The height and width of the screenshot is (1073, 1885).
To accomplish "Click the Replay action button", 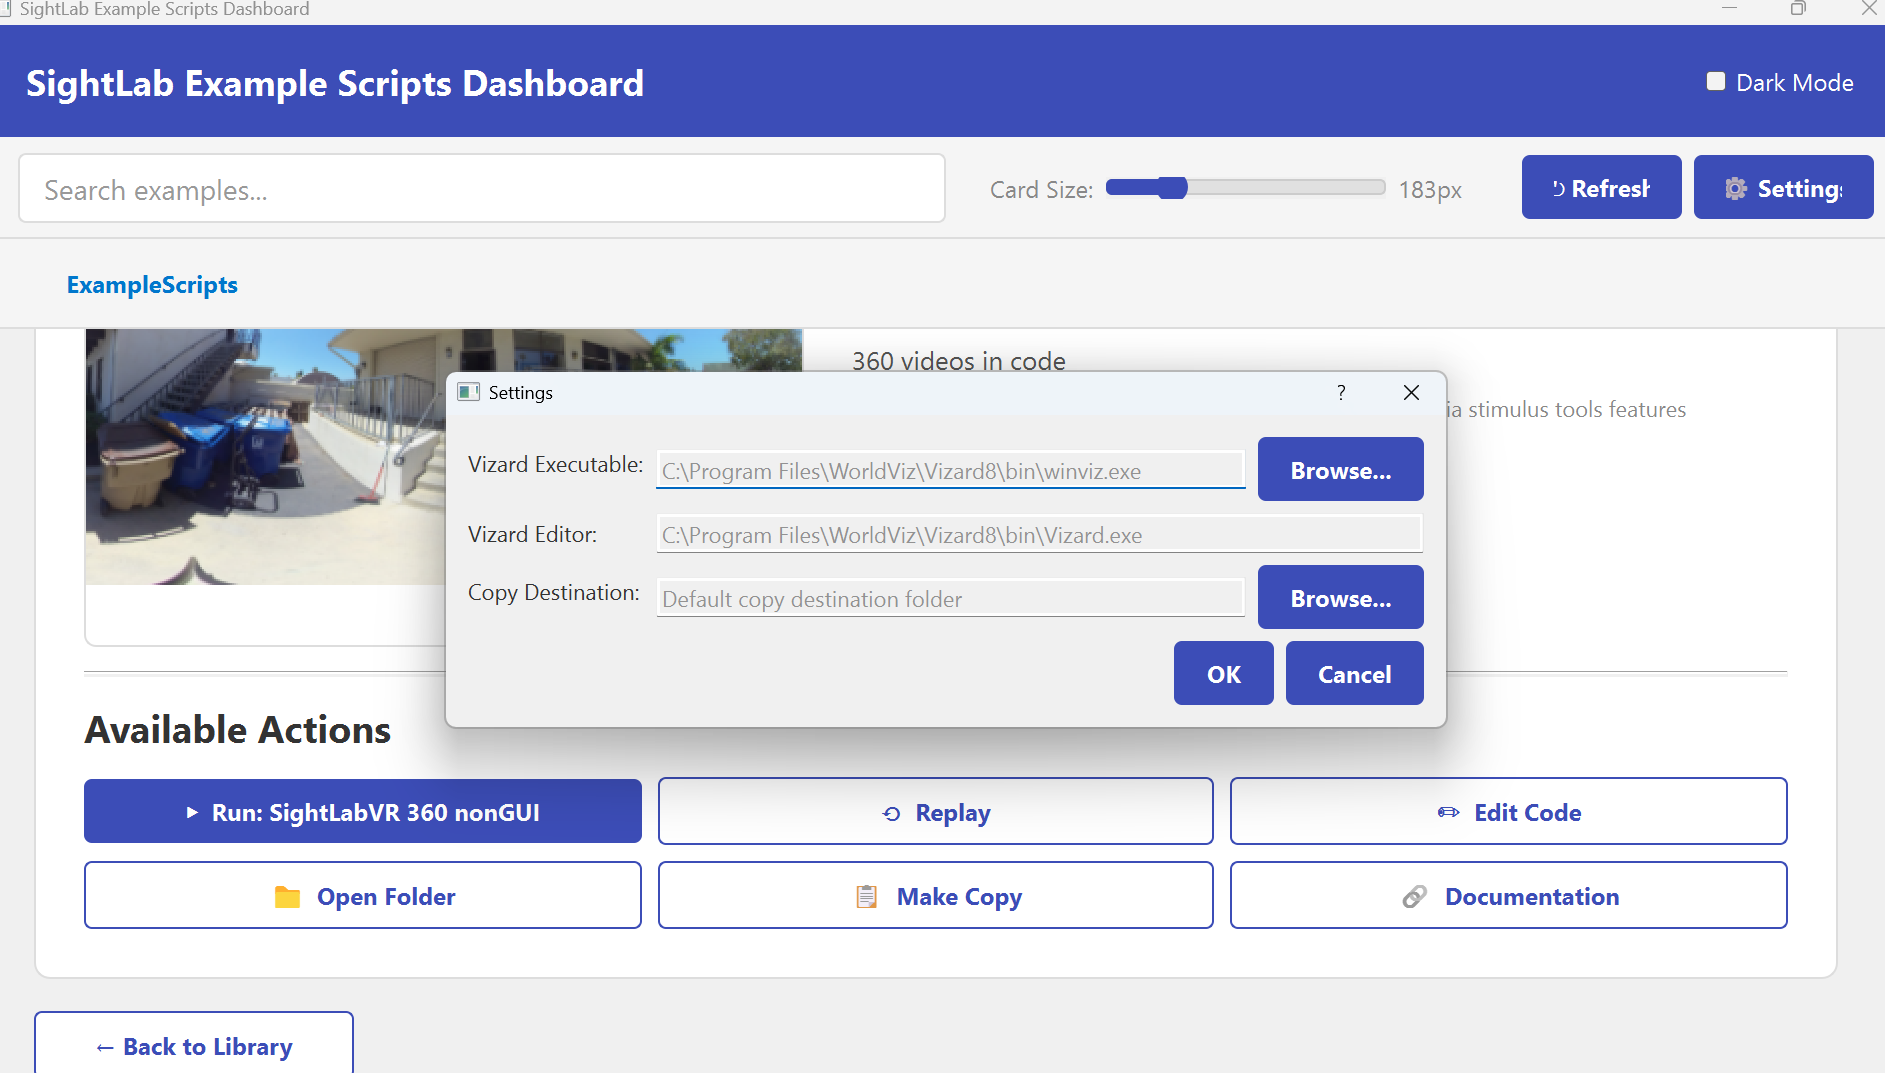I will click(x=935, y=812).
